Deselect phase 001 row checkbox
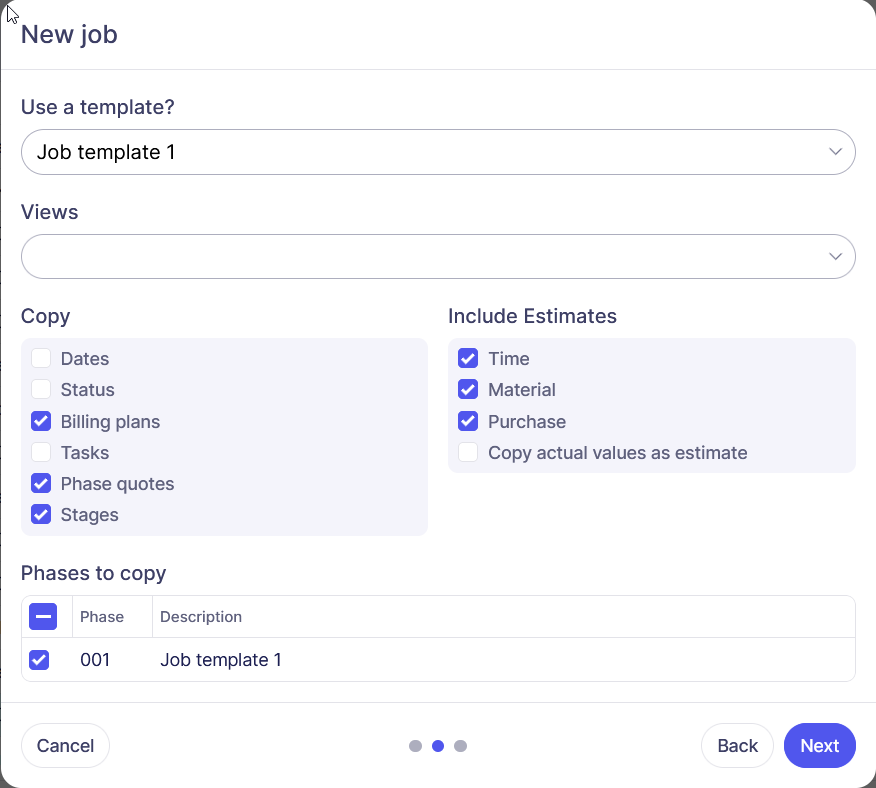The image size is (876, 788). click(x=39, y=660)
